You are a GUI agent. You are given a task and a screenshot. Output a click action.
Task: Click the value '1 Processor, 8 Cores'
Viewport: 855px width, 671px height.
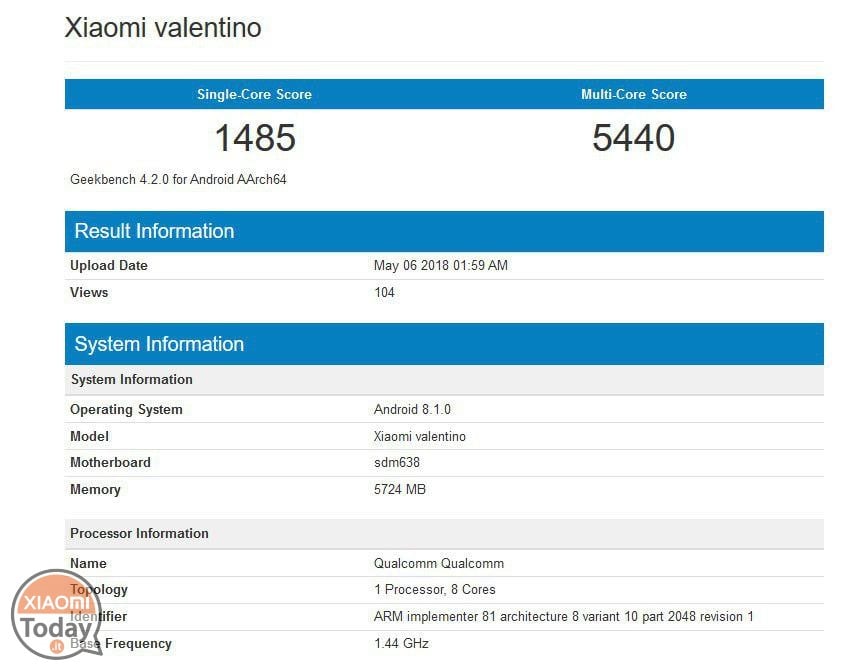pos(435,590)
